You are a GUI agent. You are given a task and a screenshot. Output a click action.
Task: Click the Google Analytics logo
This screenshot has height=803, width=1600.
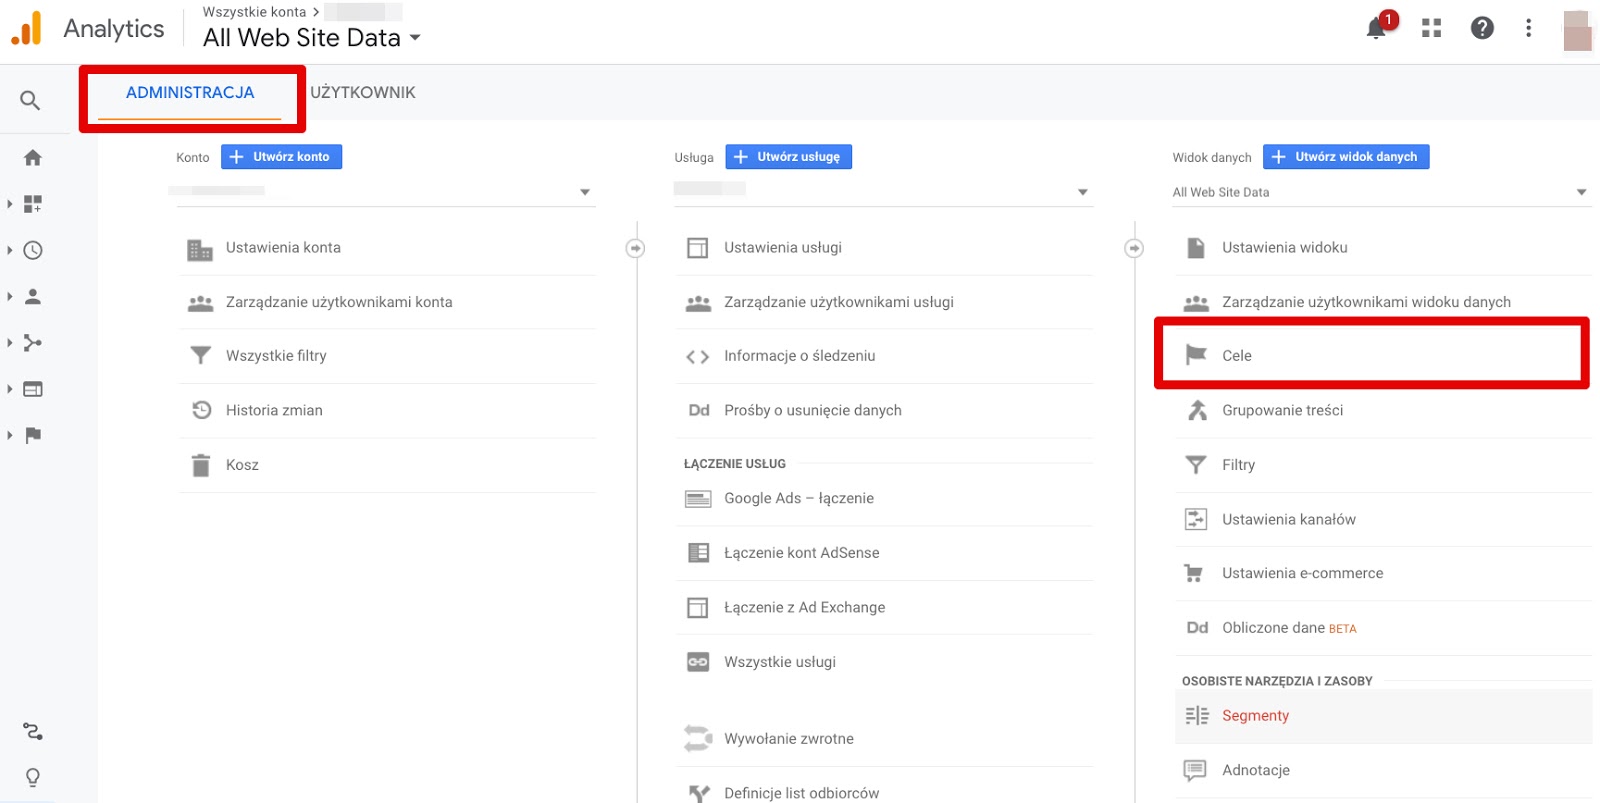[27, 29]
